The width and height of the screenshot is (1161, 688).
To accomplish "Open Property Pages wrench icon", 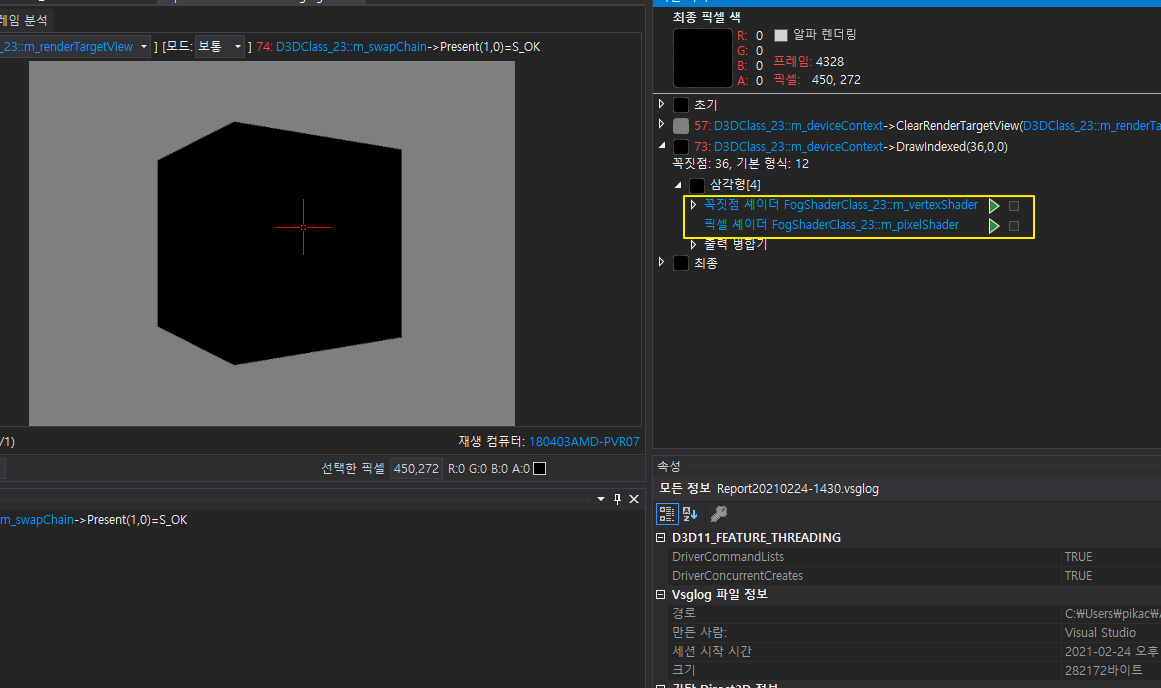I will point(718,513).
